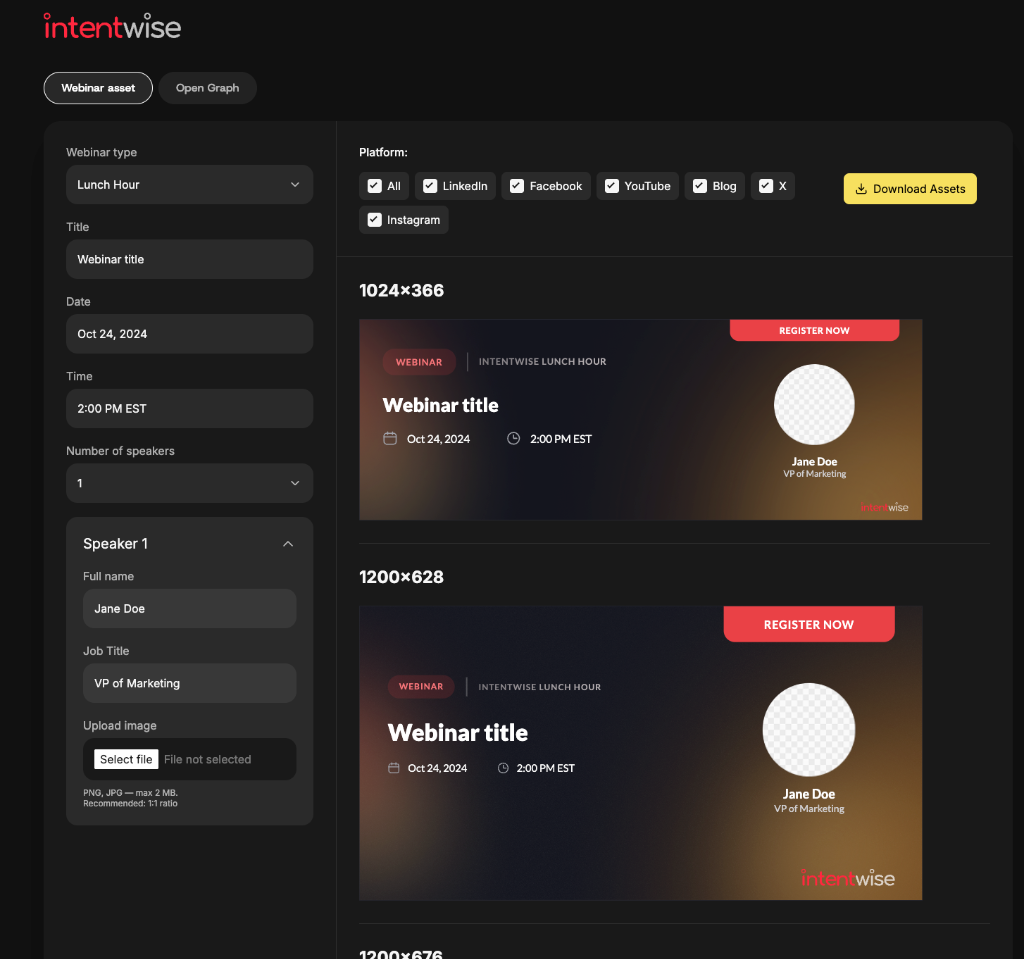
Task: Click the Download Assets button
Action: [x=910, y=188]
